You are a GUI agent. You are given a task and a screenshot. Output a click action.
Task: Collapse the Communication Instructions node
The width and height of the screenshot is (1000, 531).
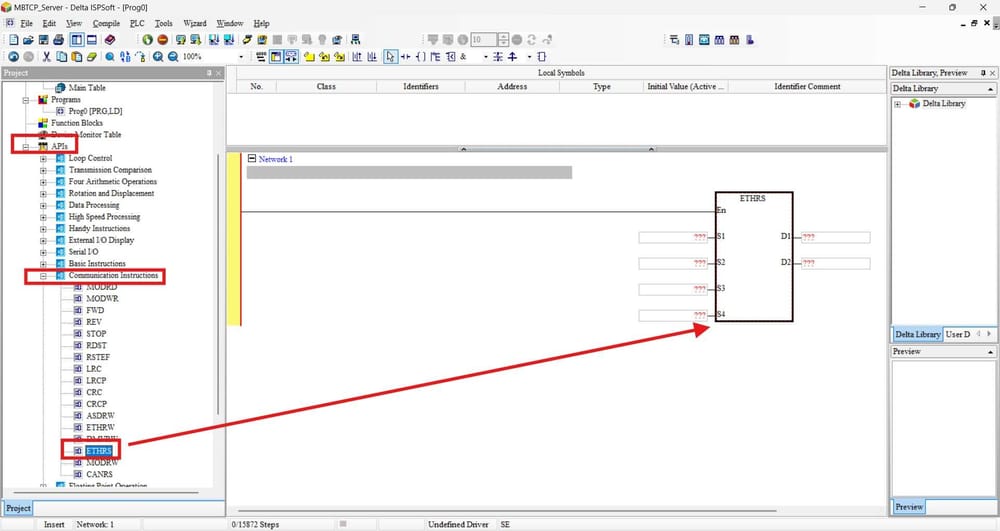click(43, 276)
